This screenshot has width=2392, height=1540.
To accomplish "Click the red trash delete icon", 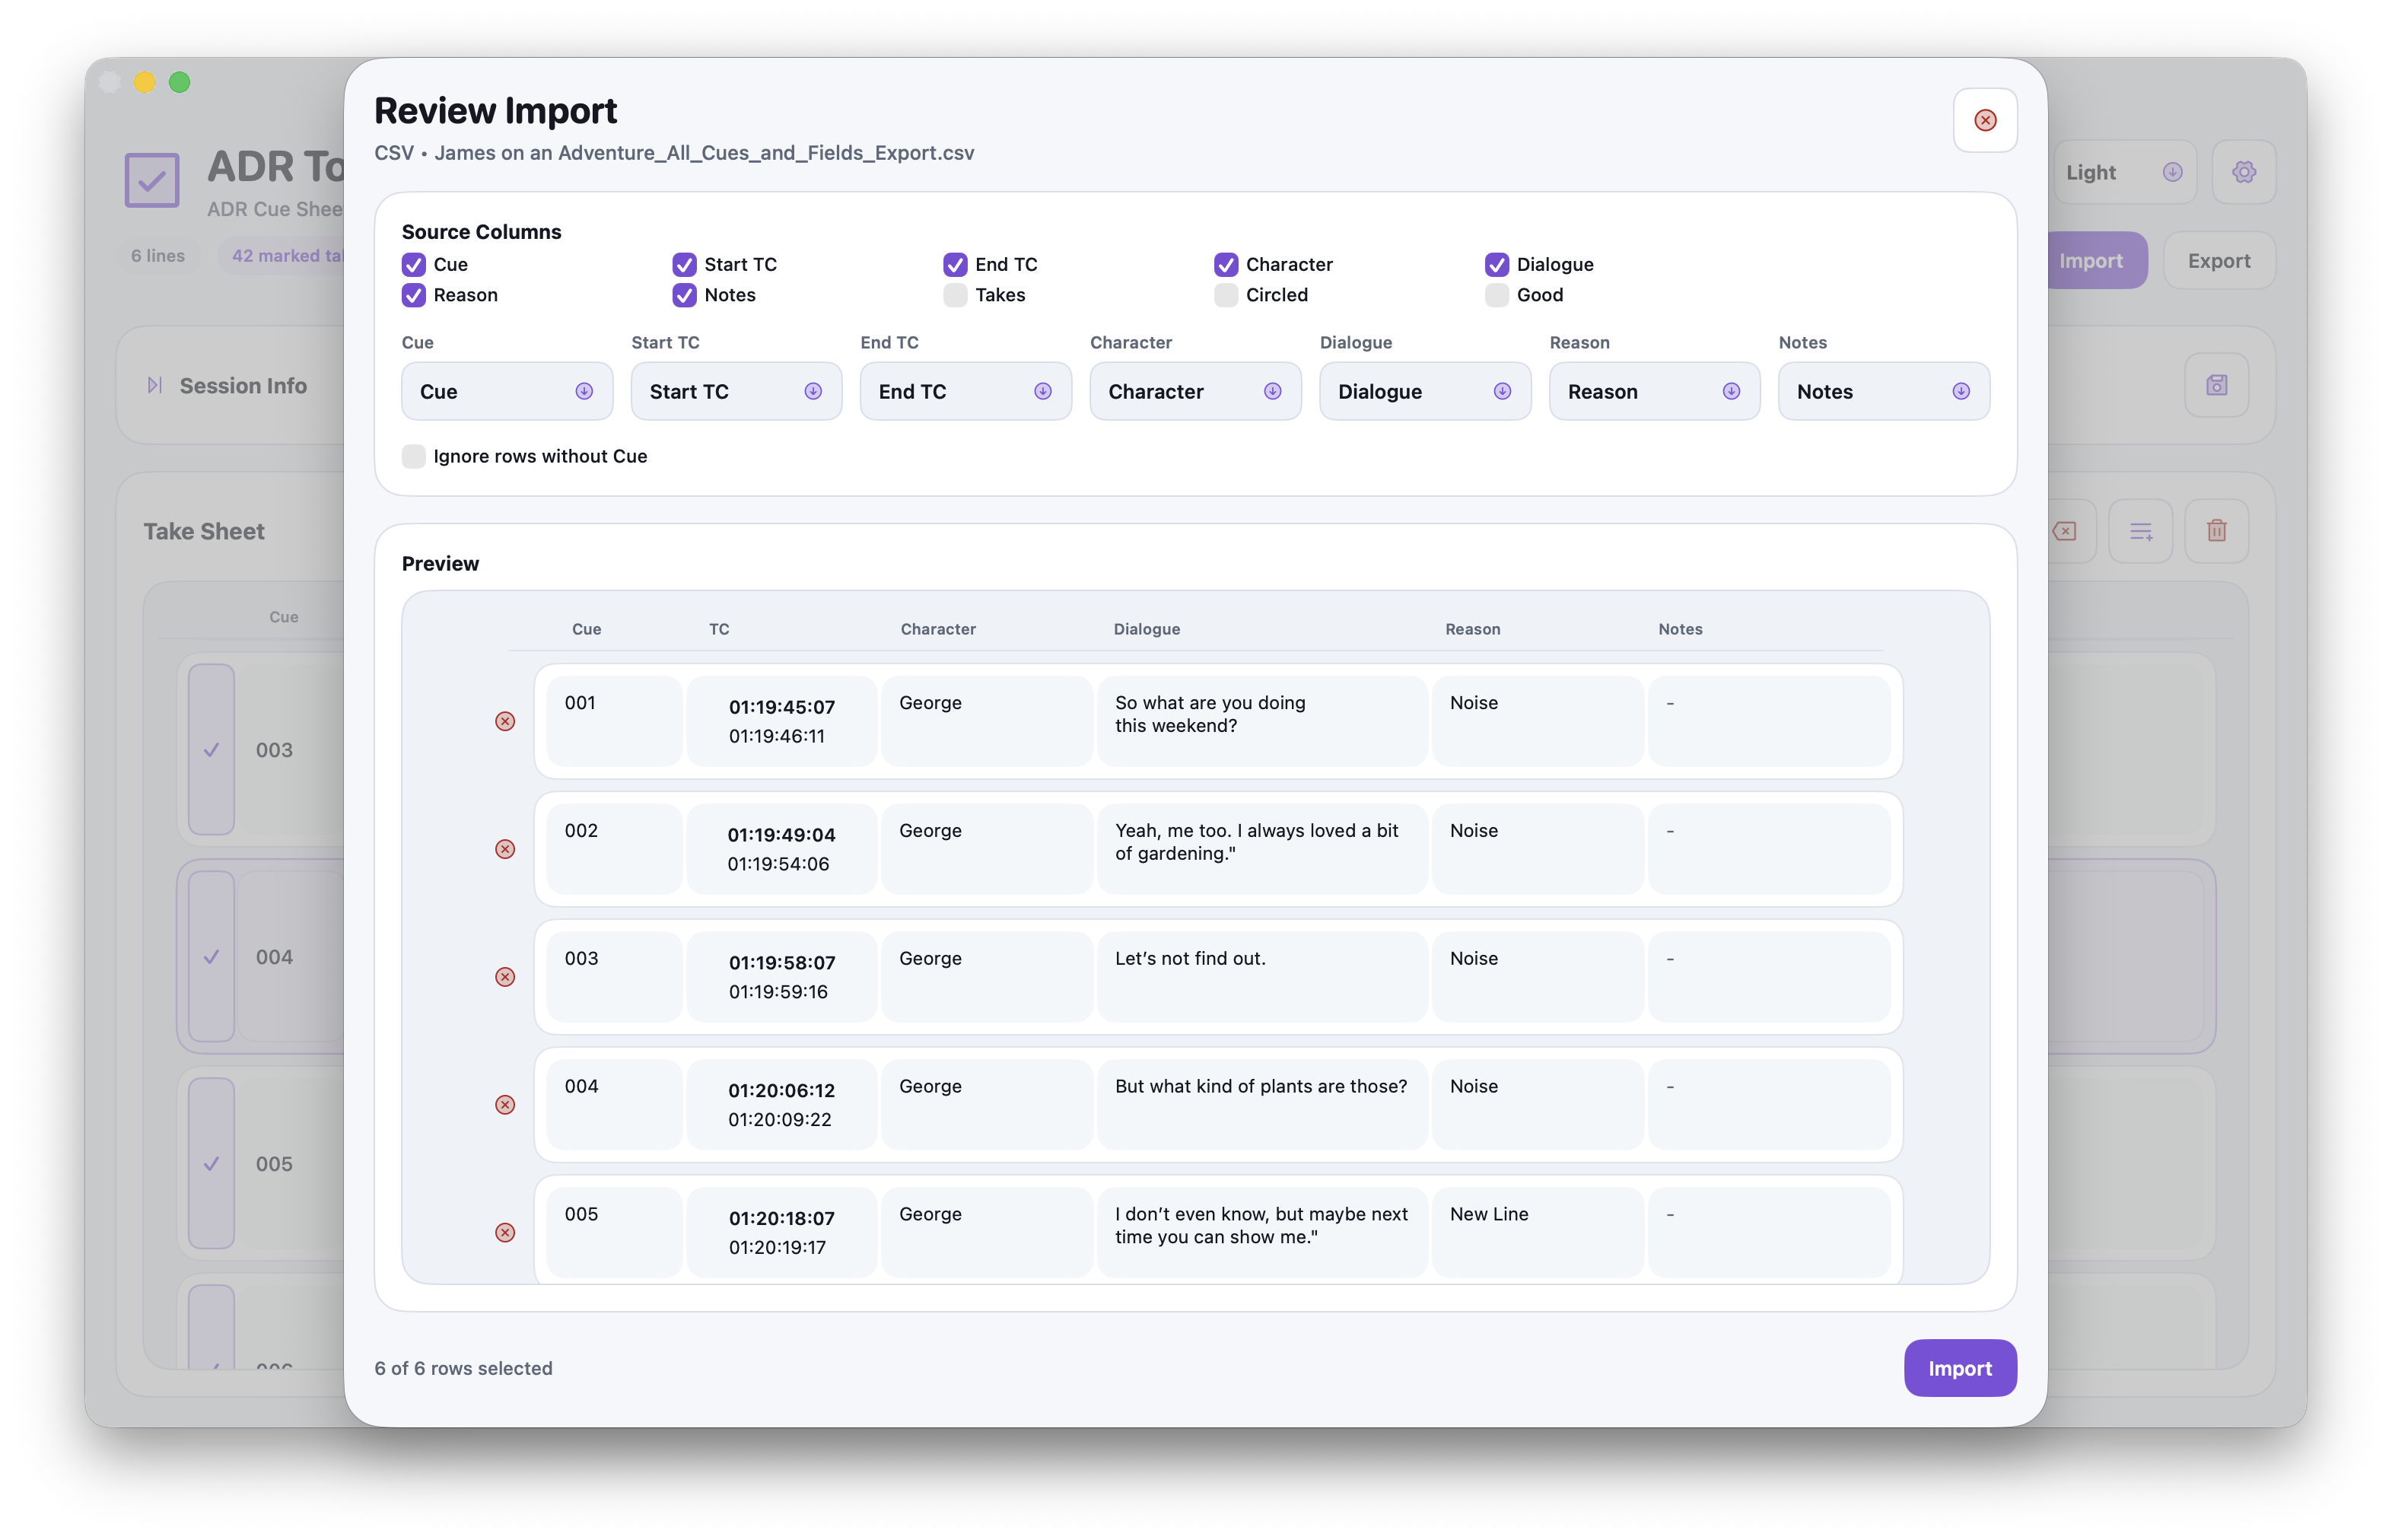I will (2216, 531).
